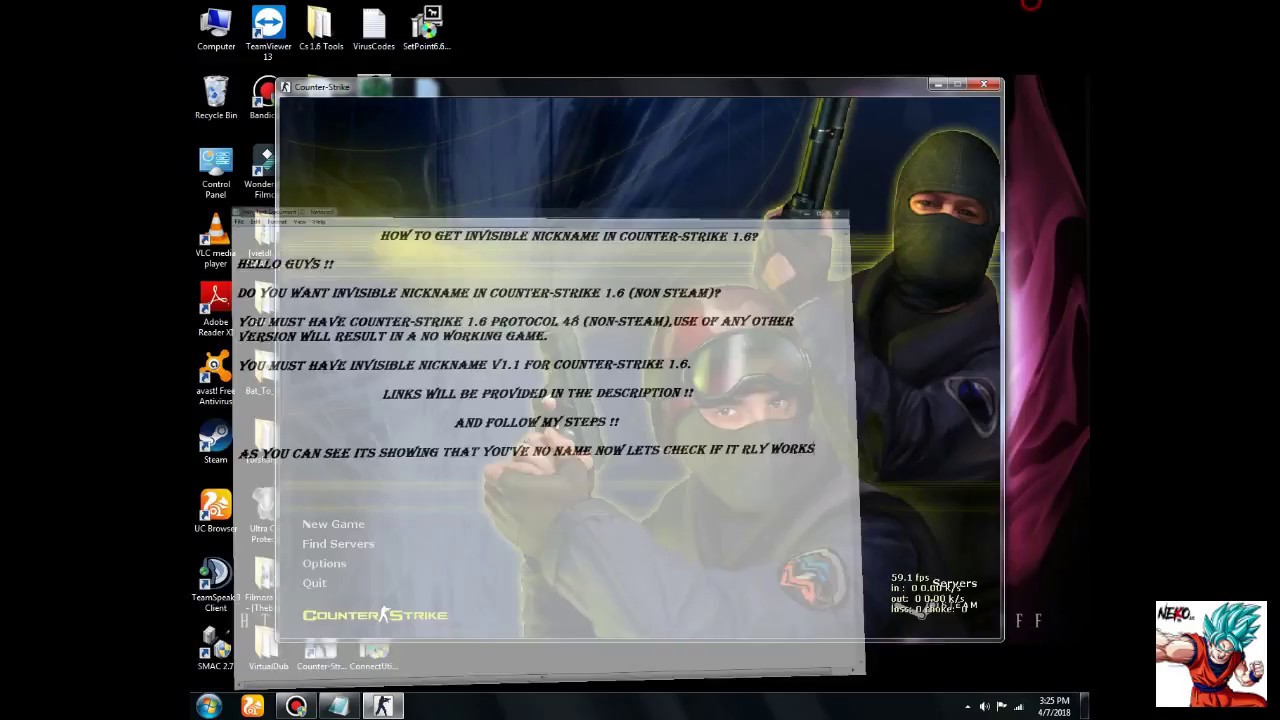Screen dimensions: 1280x720
Task: Maximize the Counter-Strike window
Action: [957, 85]
